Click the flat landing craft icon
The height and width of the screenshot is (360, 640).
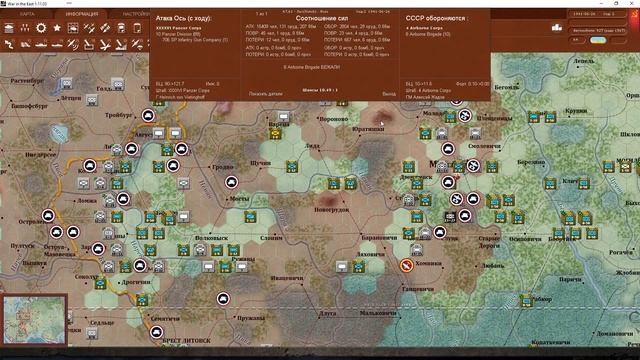click(x=57, y=44)
